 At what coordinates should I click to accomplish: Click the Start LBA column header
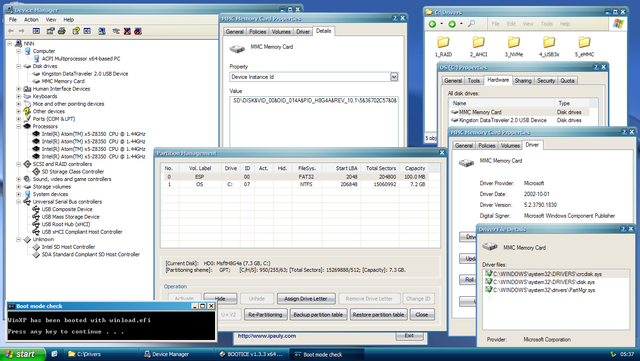click(x=341, y=168)
